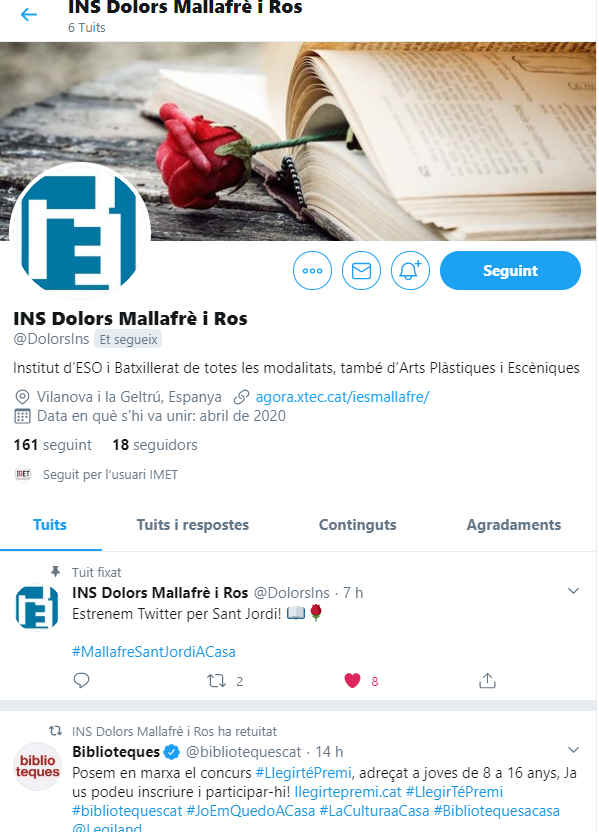Open the three-dots more options menu
The image size is (599, 832).
pyautogui.click(x=312, y=271)
